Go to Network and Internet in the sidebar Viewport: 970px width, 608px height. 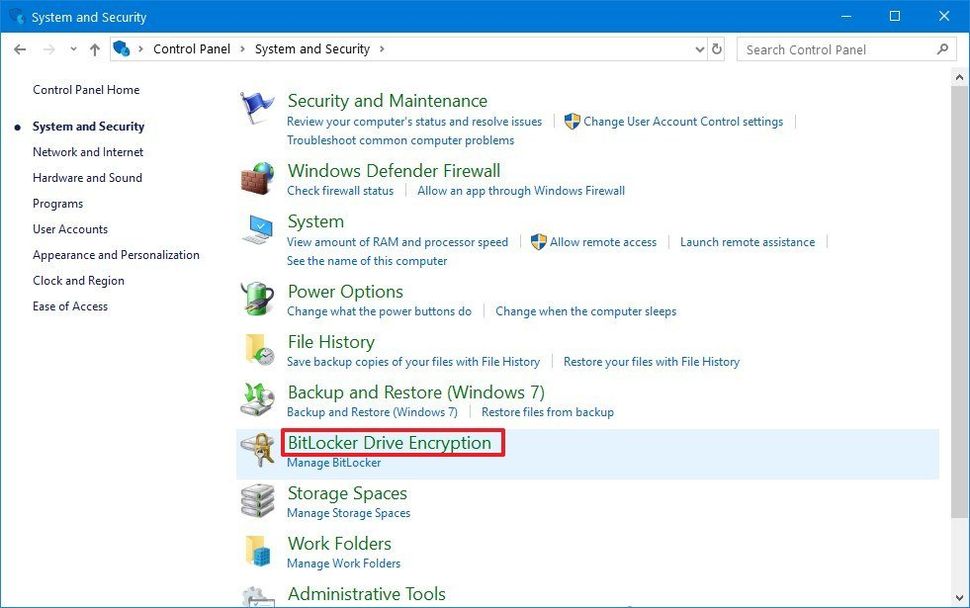87,151
